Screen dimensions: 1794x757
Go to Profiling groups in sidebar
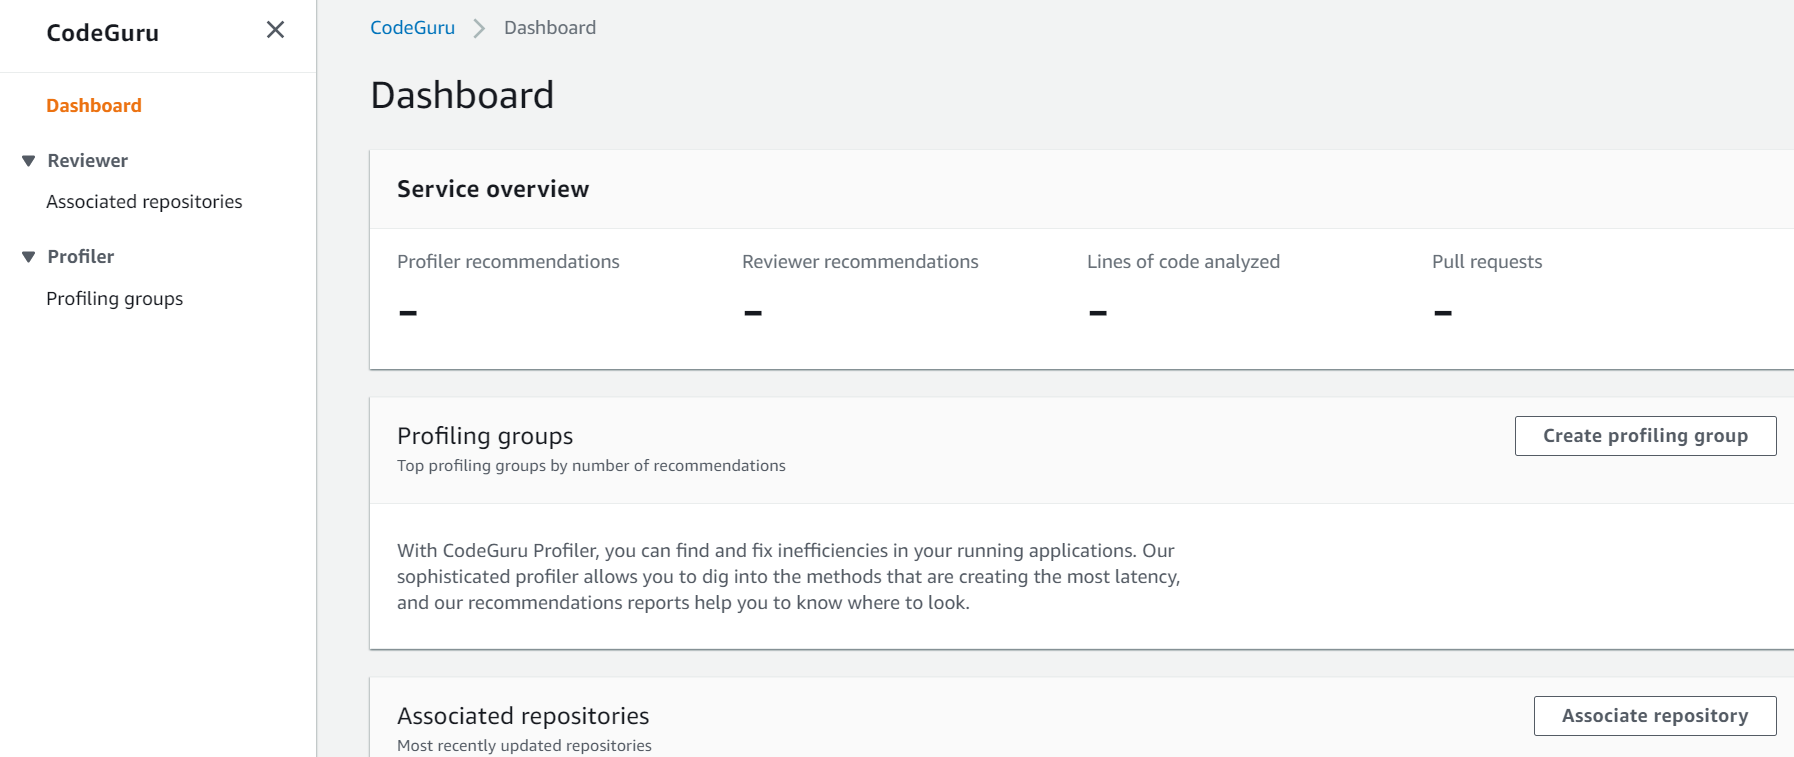pos(114,299)
